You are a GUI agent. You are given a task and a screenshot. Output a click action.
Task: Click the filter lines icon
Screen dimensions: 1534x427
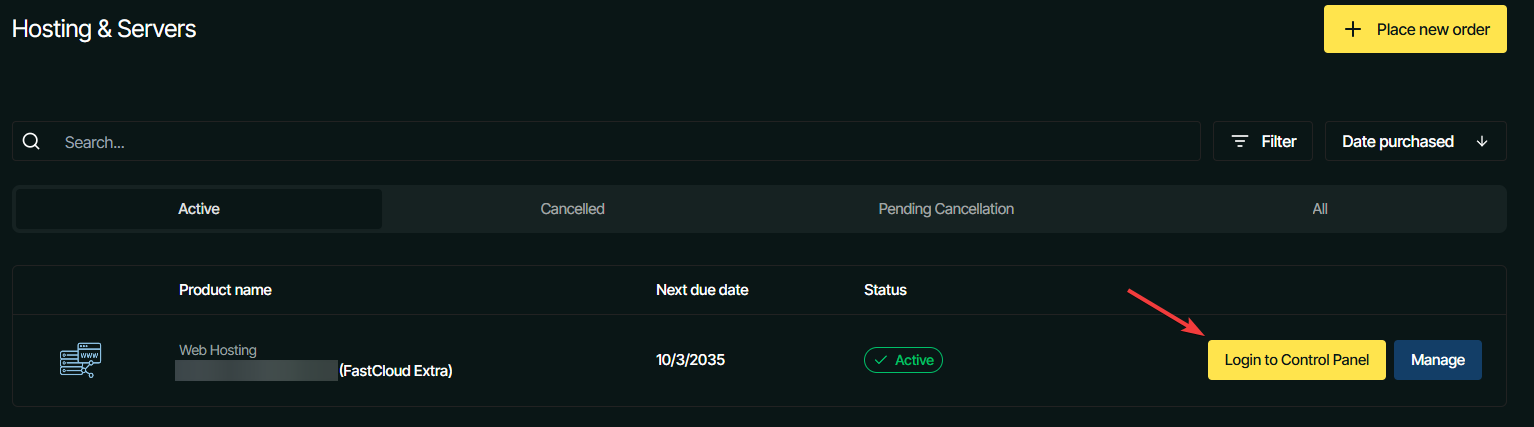coord(1240,142)
